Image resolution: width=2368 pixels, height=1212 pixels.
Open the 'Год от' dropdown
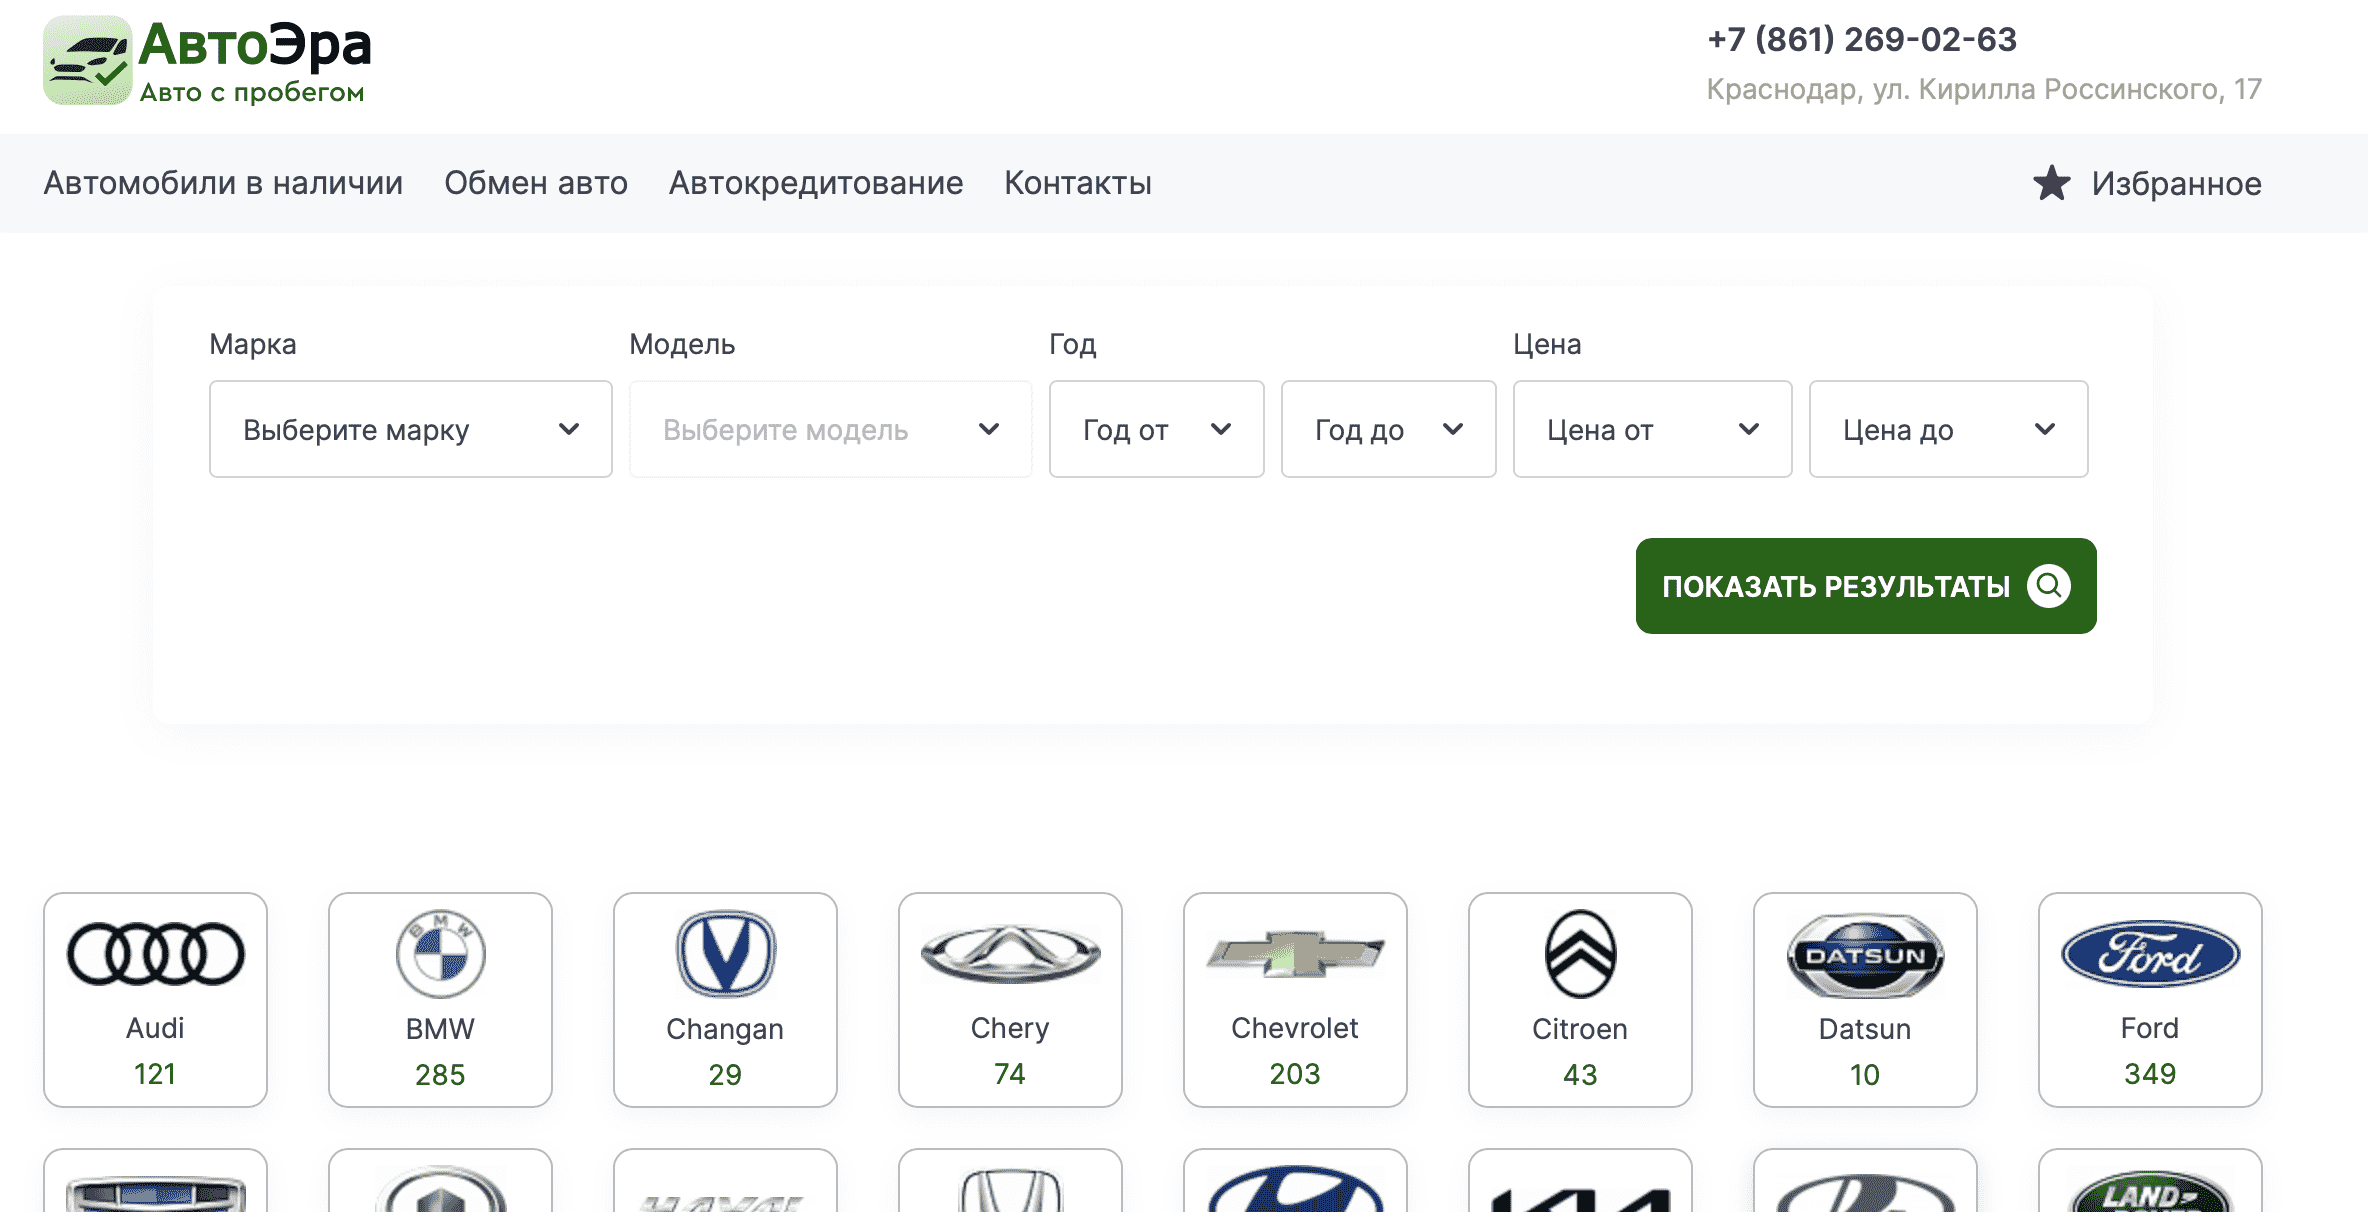coord(1156,429)
